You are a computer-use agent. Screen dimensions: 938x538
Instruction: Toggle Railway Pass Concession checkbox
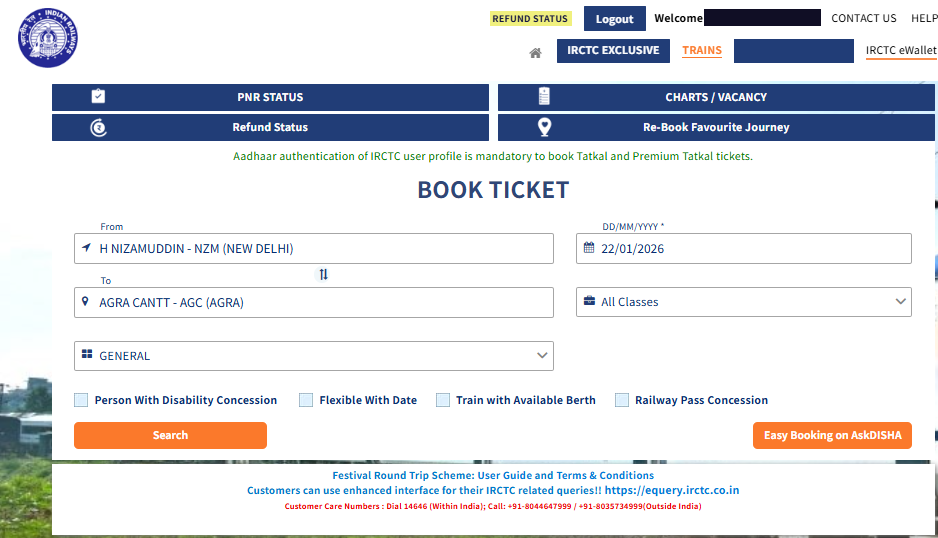click(622, 400)
